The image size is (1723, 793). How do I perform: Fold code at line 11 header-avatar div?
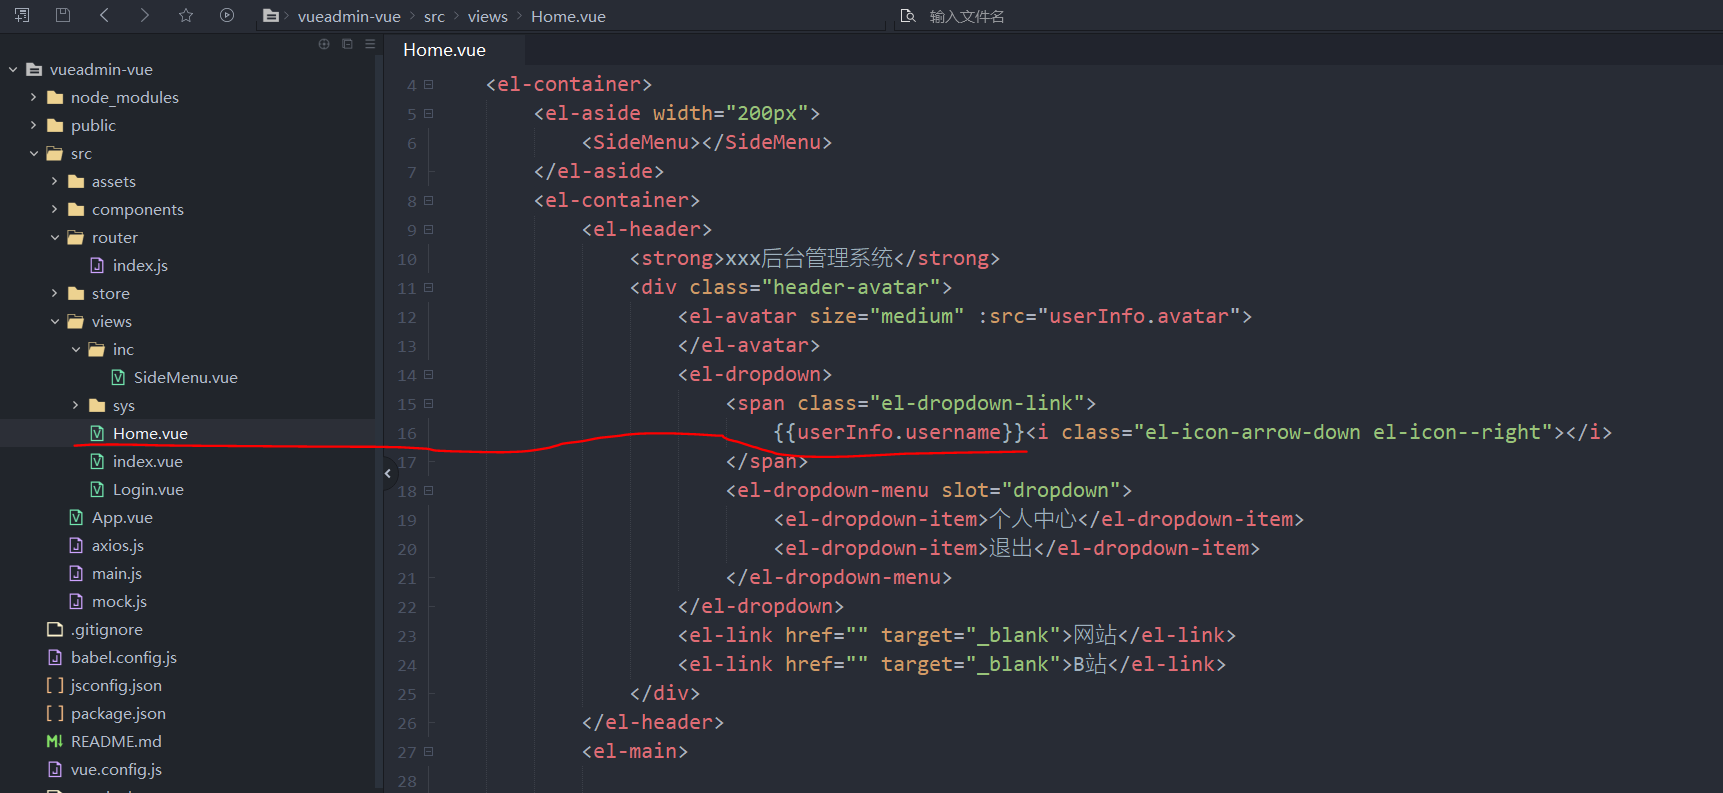428,288
